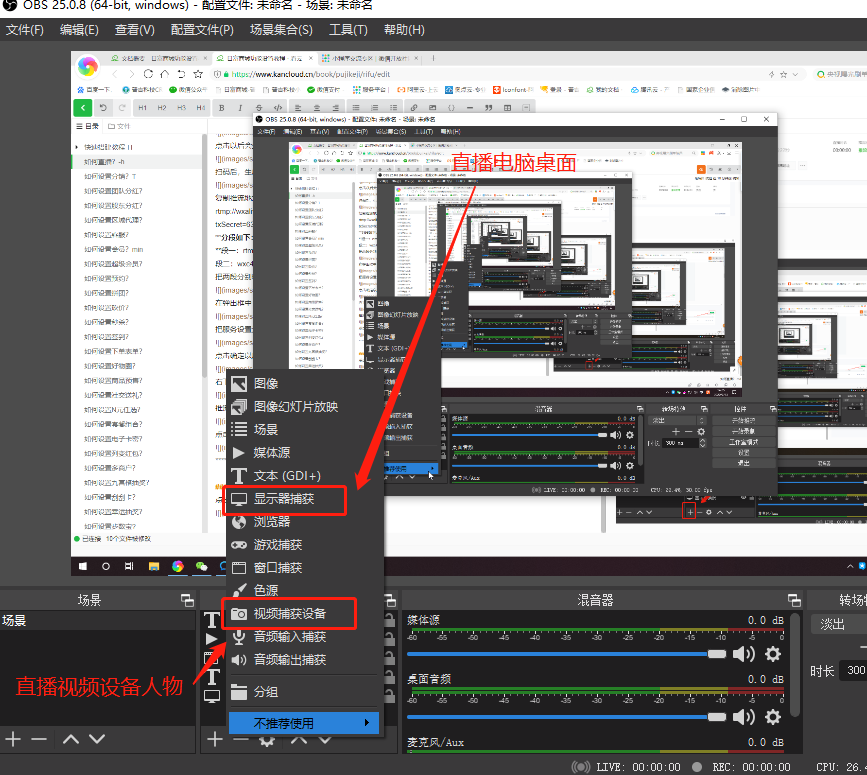Remove selected scene with minus button
The image size is (867, 775).
tap(39, 739)
